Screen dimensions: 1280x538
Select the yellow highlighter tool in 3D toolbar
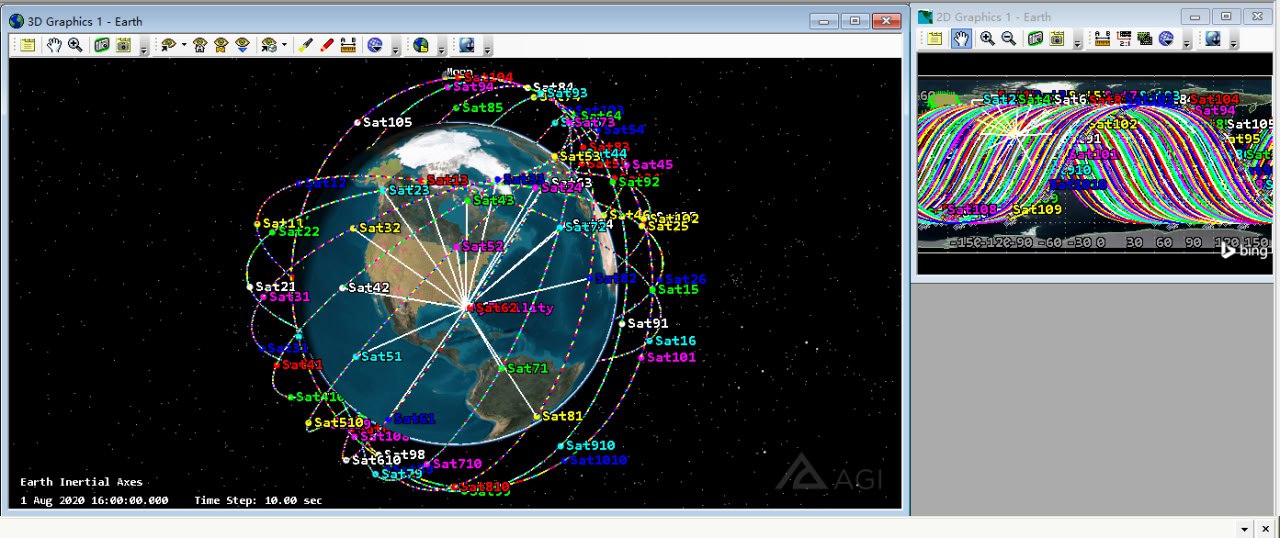pyautogui.click(x=307, y=45)
